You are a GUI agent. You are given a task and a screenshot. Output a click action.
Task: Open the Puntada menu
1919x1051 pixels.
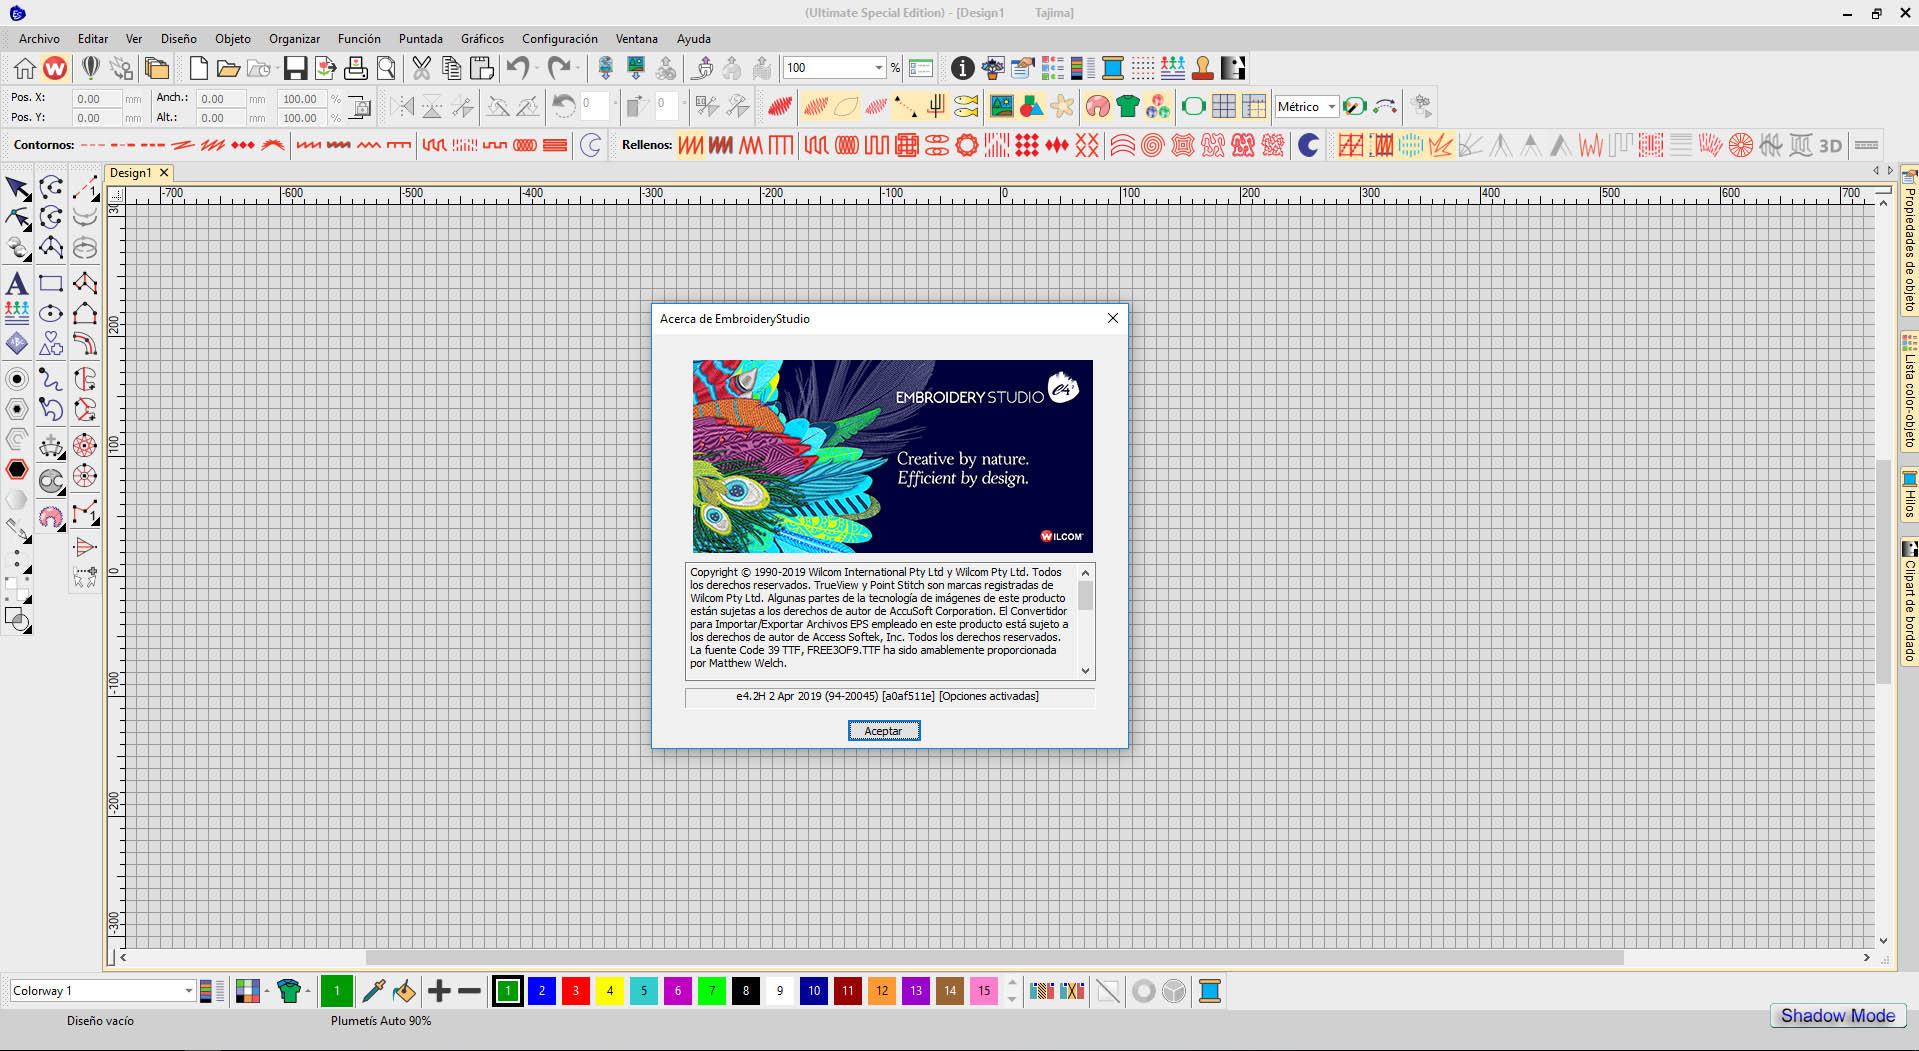pos(420,39)
